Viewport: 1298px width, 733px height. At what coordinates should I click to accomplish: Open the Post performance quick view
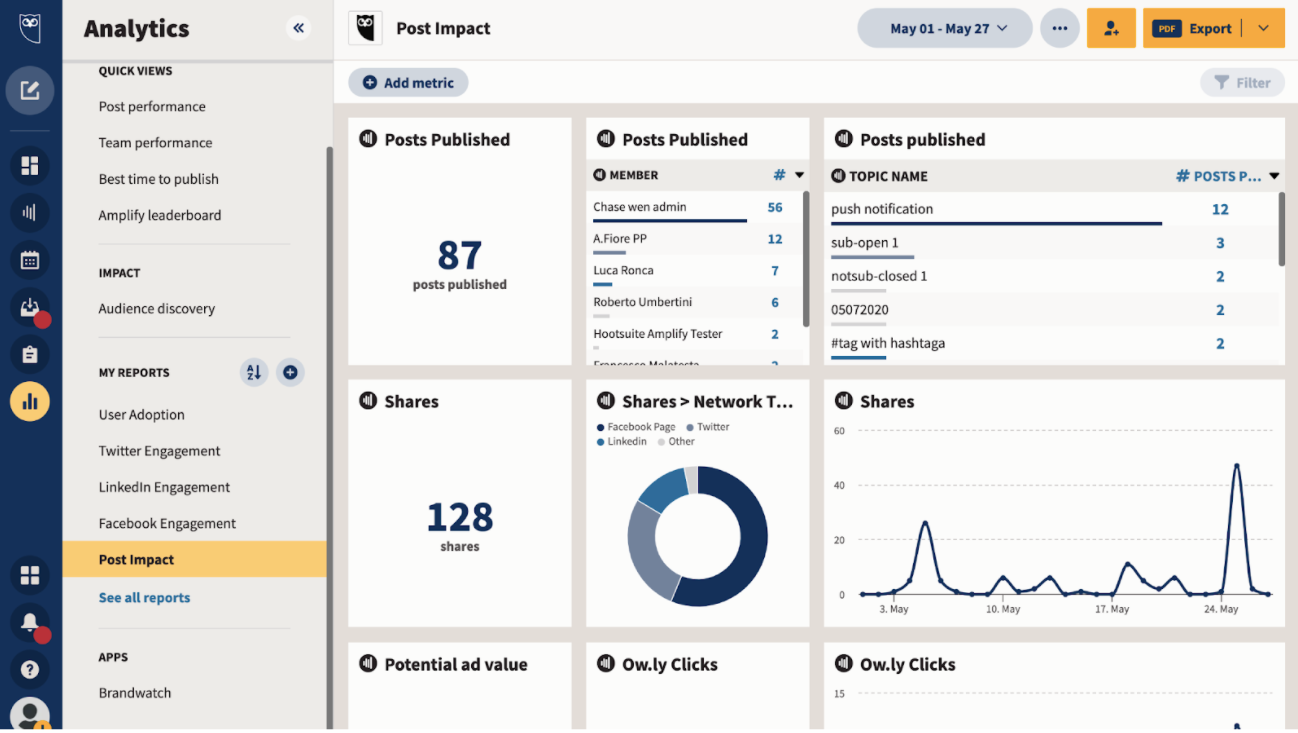pos(152,106)
